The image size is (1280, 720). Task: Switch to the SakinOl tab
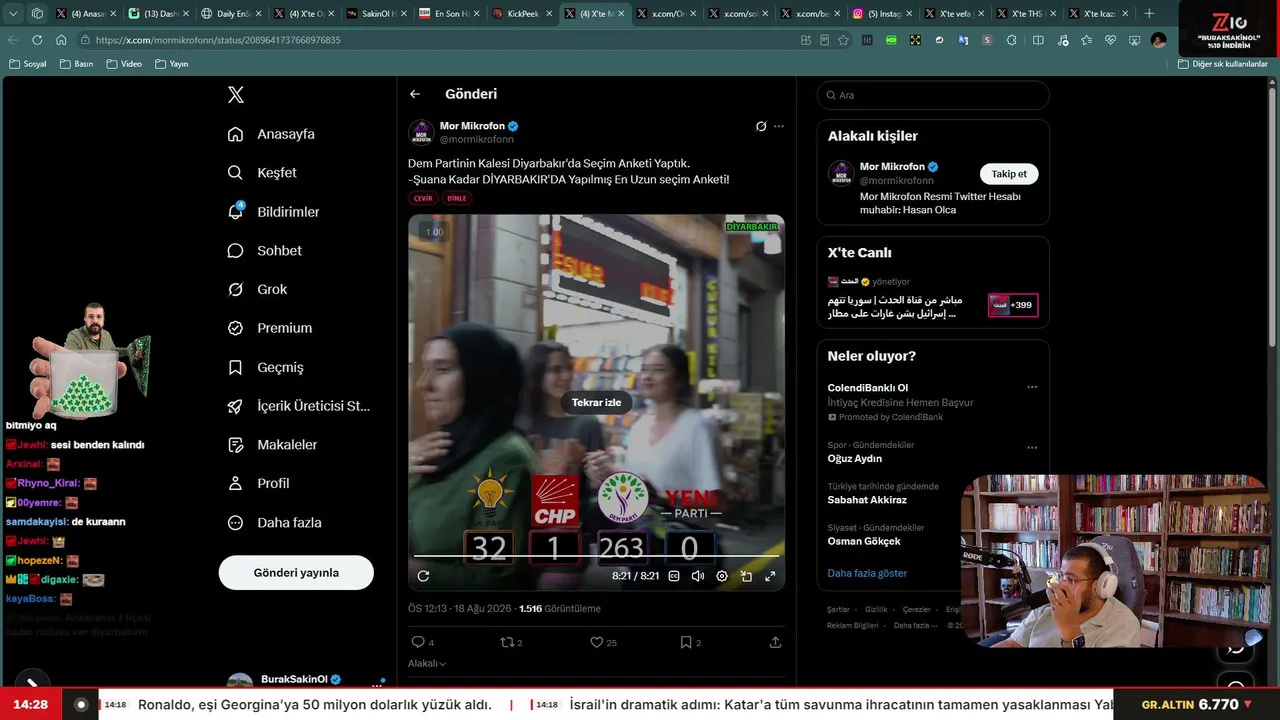[x=376, y=14]
